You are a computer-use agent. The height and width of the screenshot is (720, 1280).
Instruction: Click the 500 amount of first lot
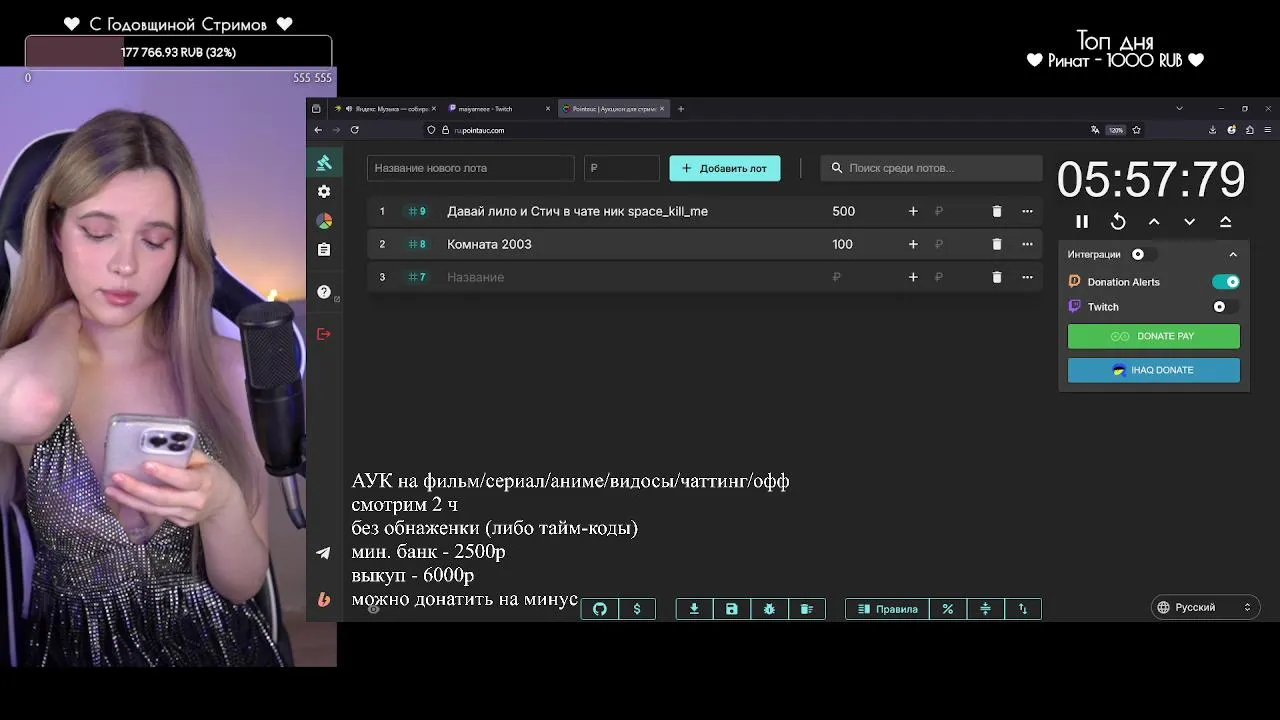(x=844, y=211)
